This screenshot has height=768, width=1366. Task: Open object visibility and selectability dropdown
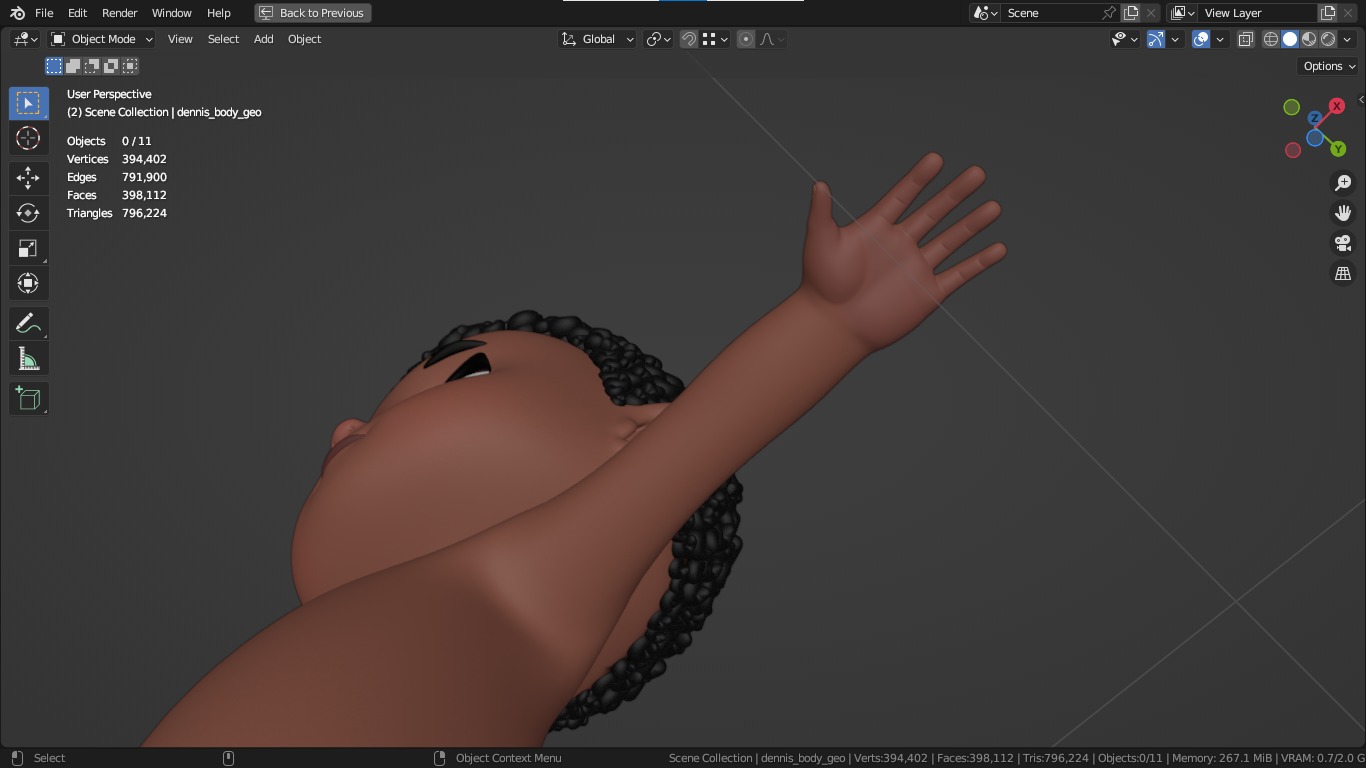coord(1125,39)
